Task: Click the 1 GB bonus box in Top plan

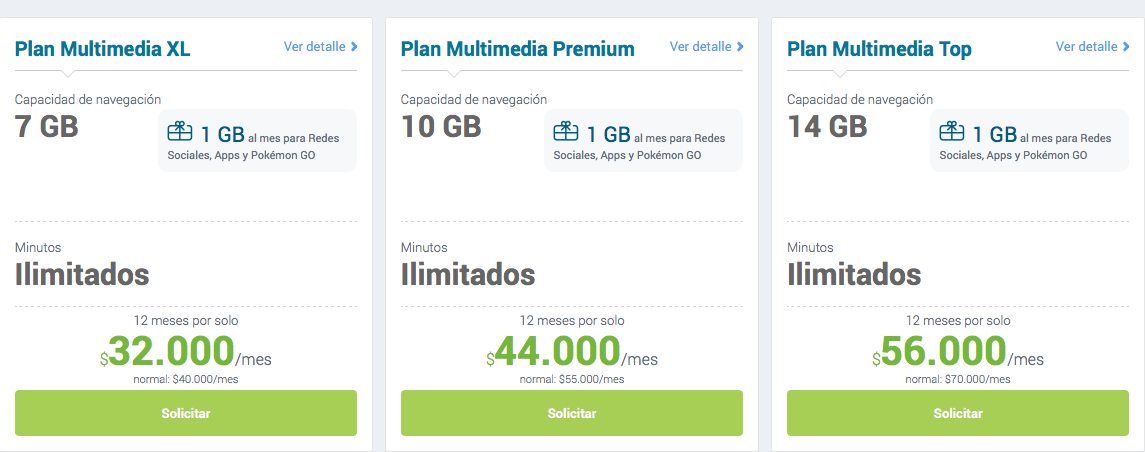Action: (1029, 141)
